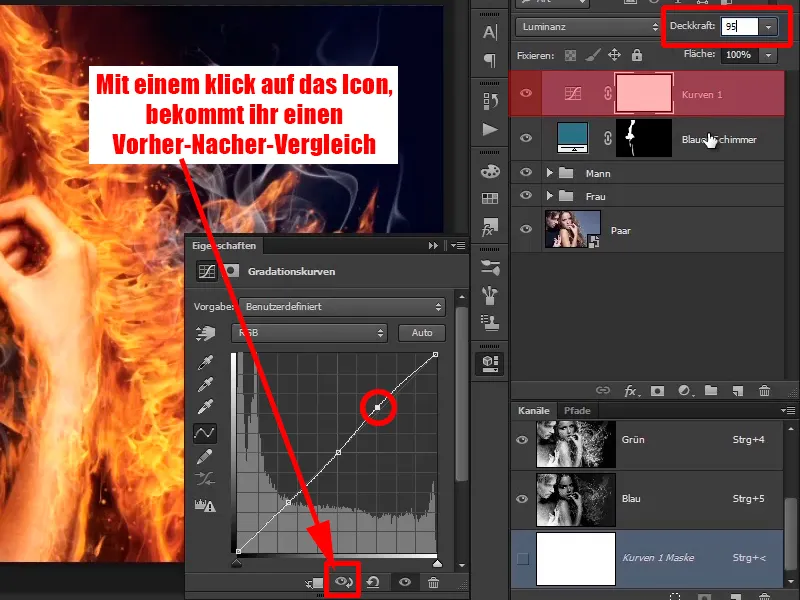Open the Swatches grid panel icon

(x=490, y=198)
